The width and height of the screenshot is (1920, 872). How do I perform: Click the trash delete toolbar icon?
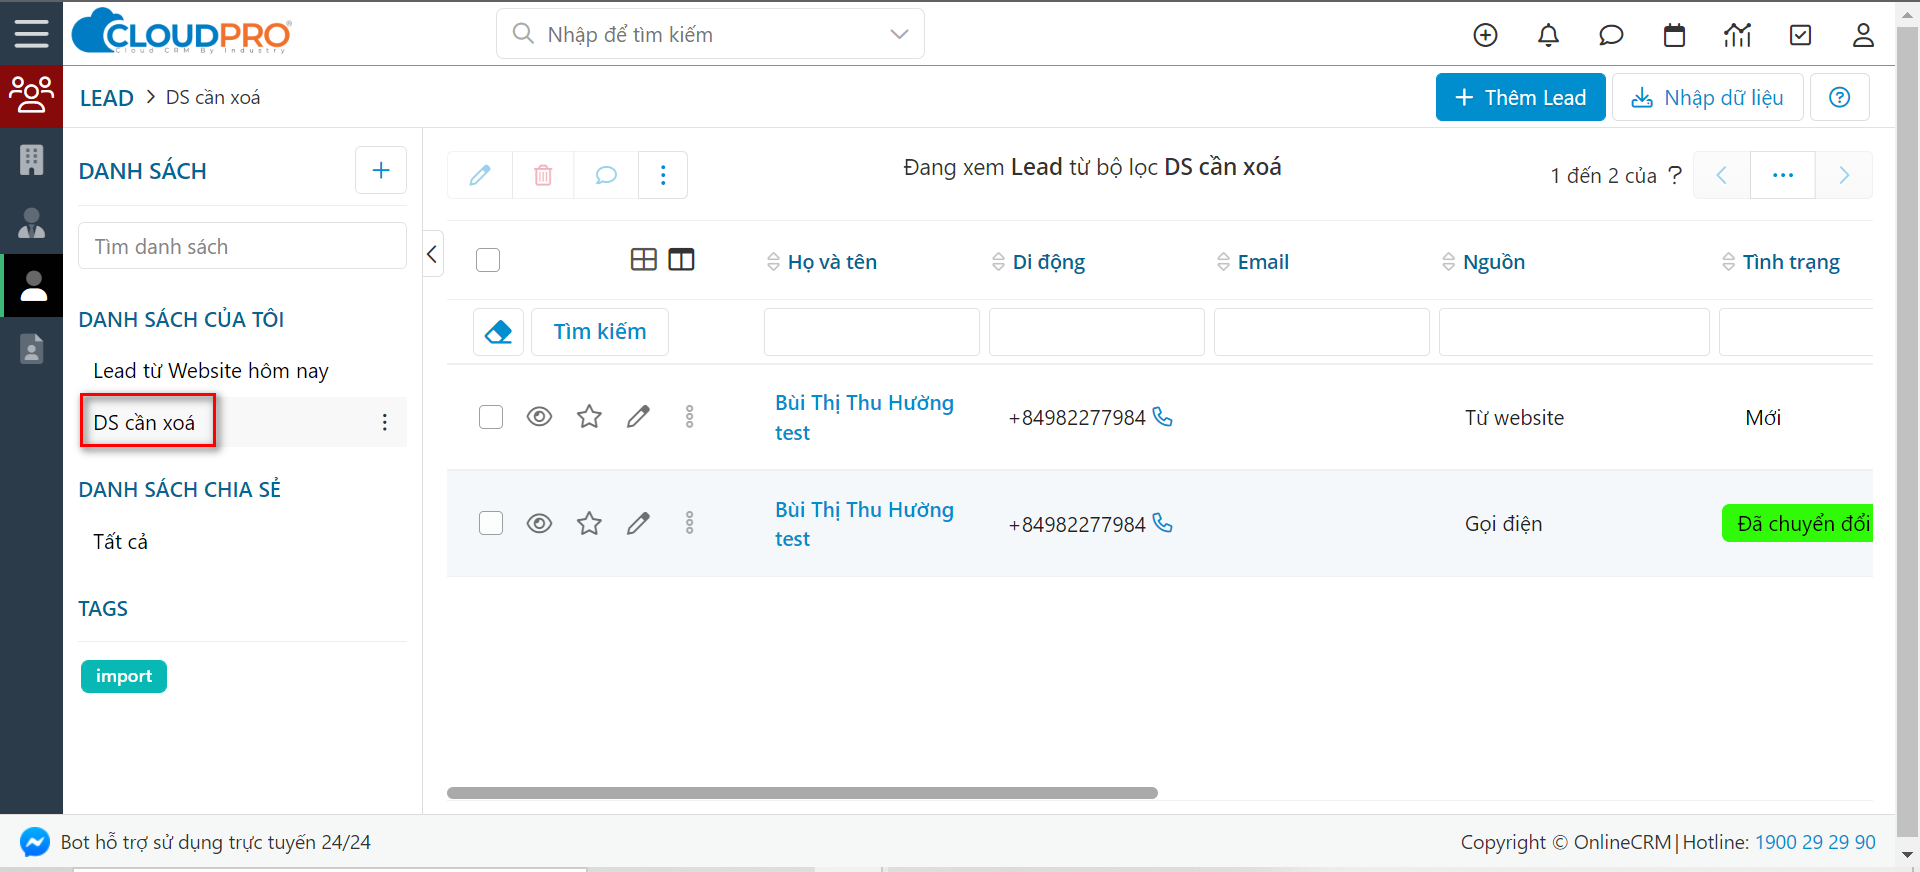tap(543, 175)
